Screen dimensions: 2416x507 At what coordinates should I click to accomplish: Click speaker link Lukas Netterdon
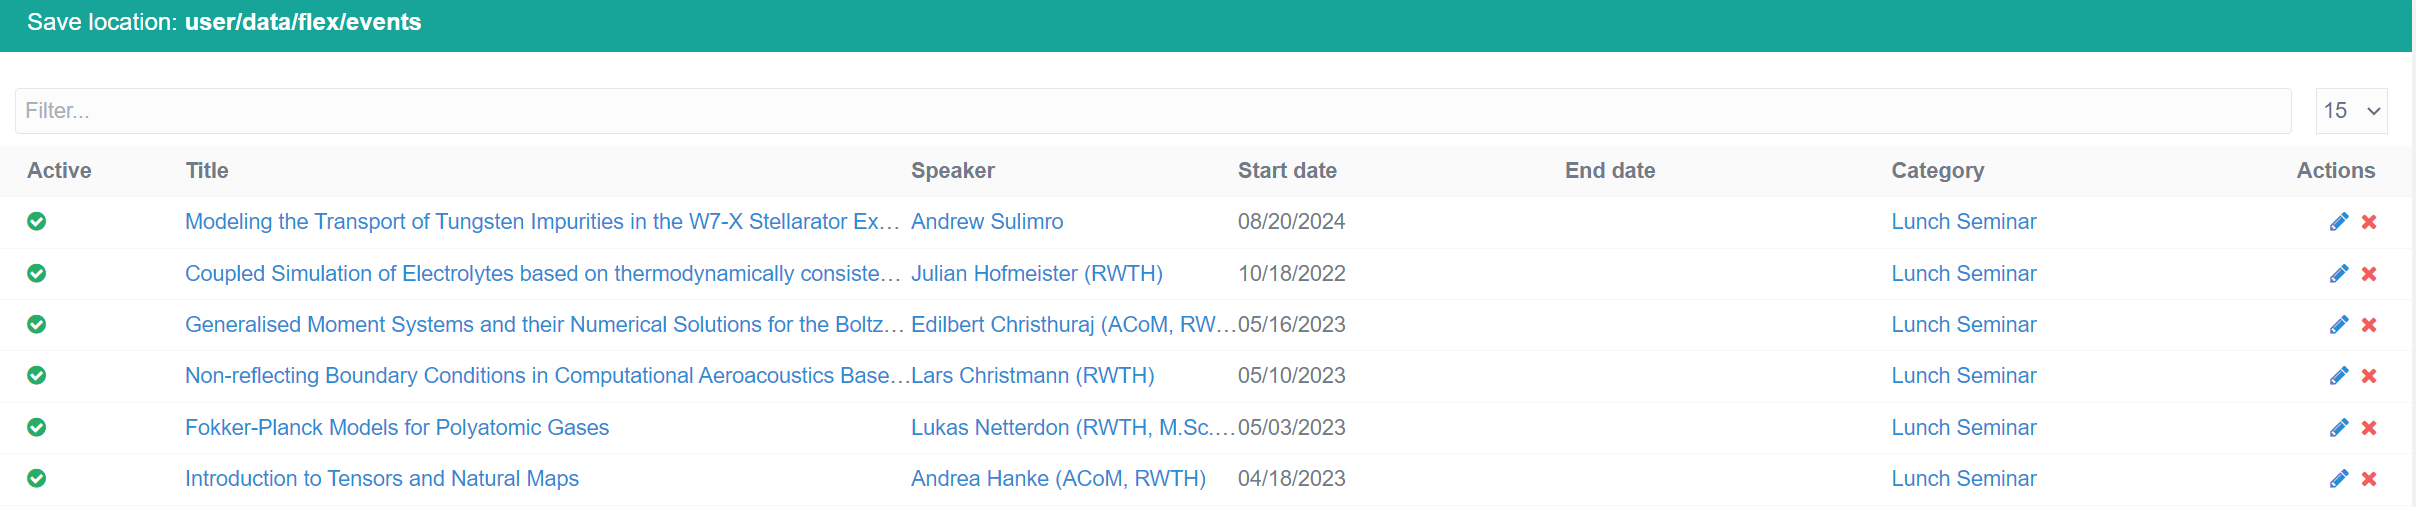pos(1073,428)
